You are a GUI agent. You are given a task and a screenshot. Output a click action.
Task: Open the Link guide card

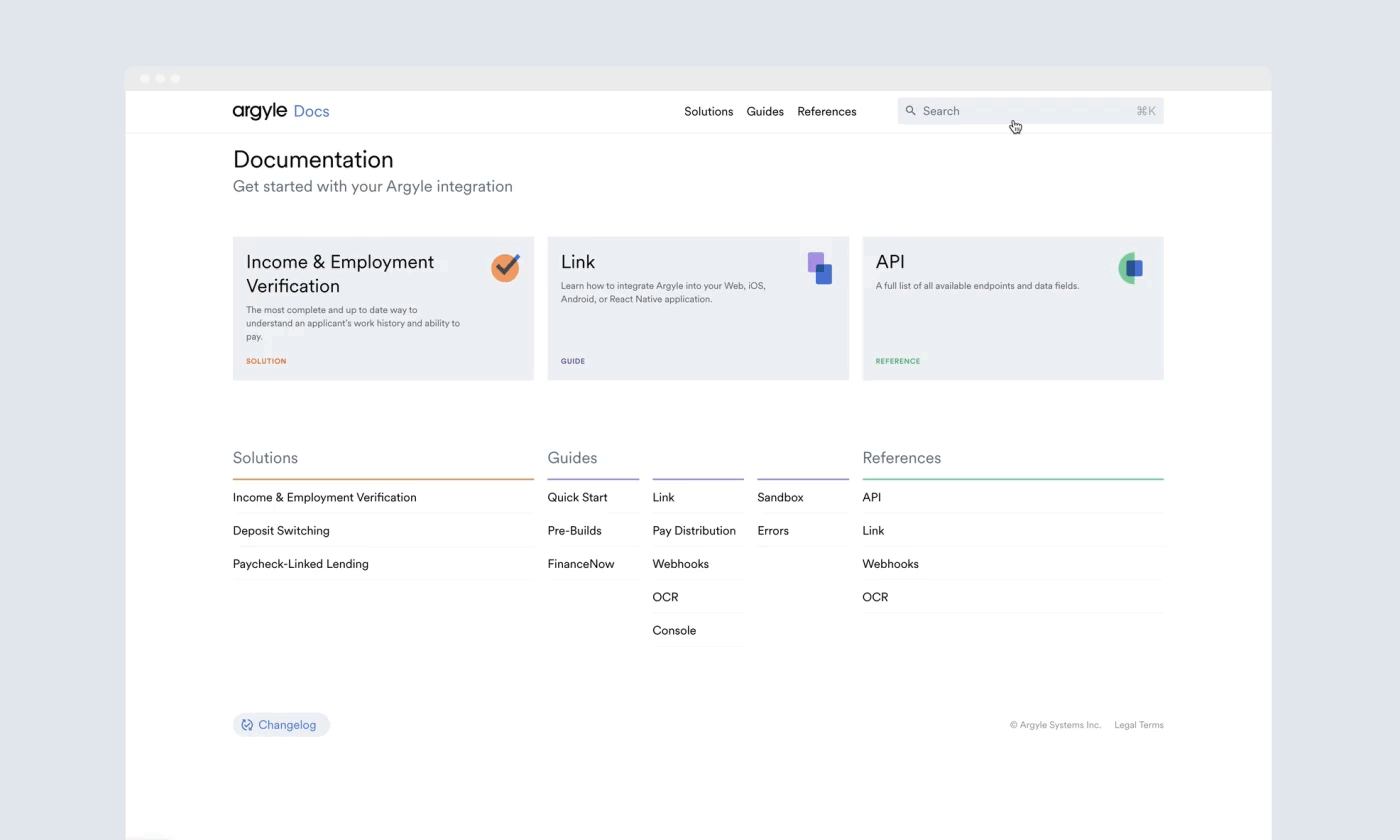[x=698, y=308]
